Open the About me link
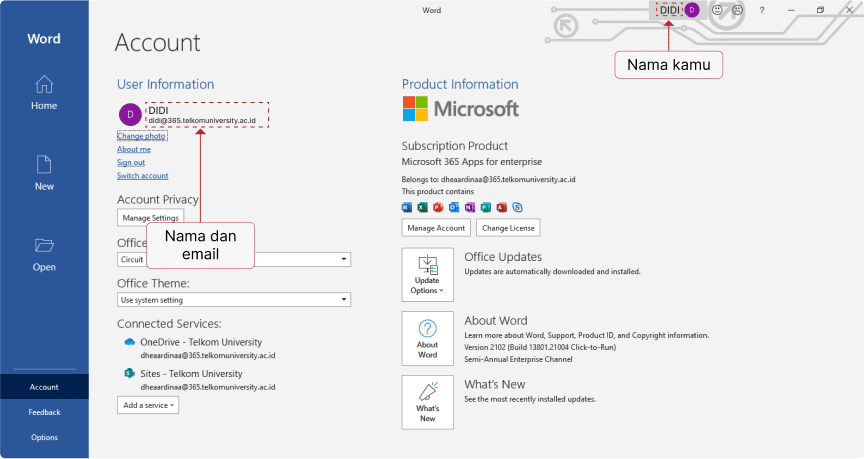 click(134, 149)
